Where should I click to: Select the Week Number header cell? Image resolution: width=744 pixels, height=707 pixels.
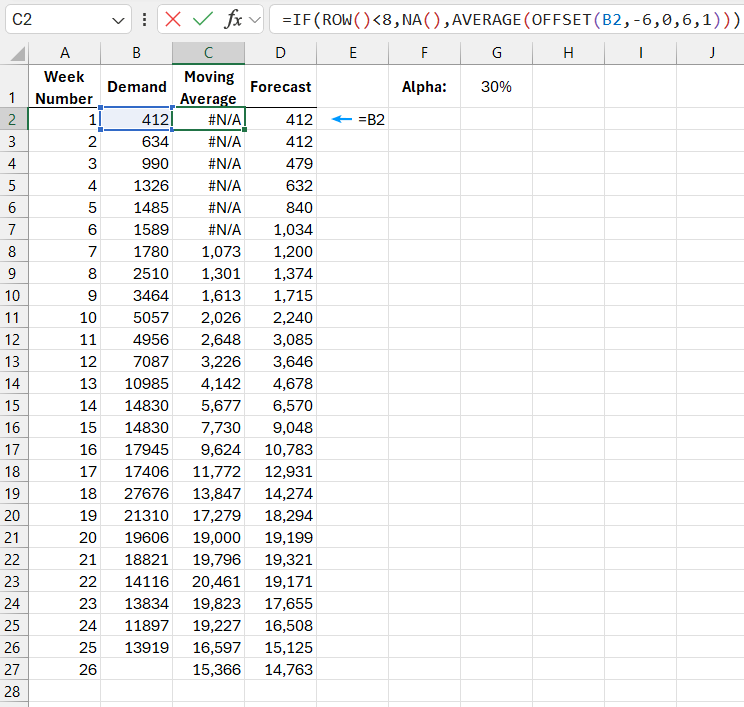(x=65, y=87)
